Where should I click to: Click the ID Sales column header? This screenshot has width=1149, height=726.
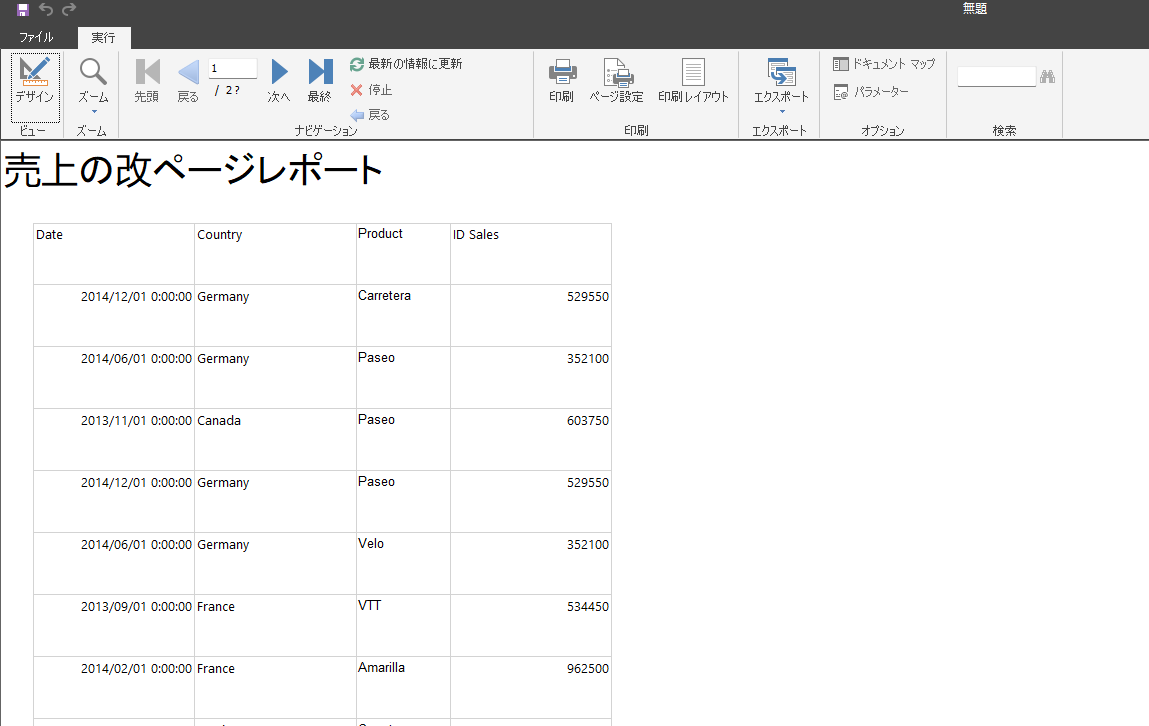(x=531, y=253)
